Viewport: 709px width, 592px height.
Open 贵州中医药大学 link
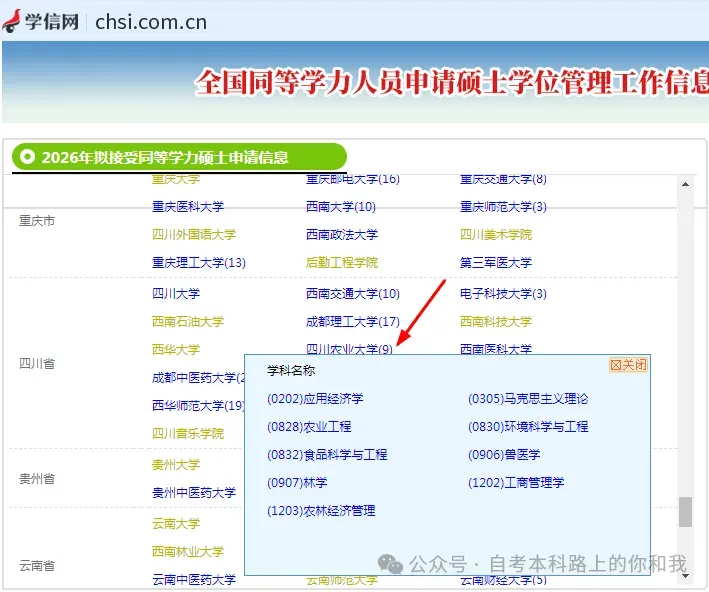coord(194,493)
